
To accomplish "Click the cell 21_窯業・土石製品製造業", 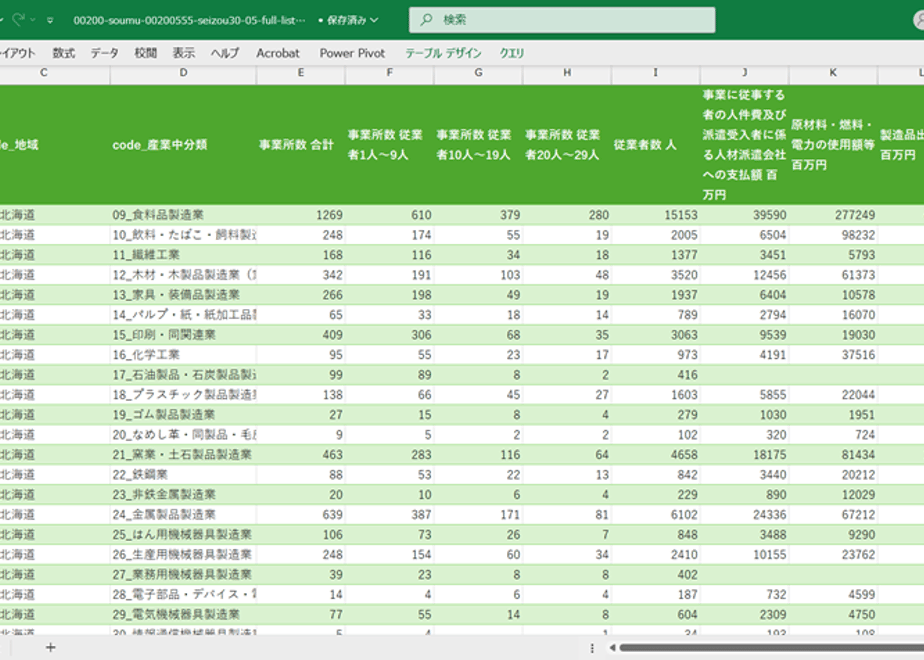I will (183, 455).
